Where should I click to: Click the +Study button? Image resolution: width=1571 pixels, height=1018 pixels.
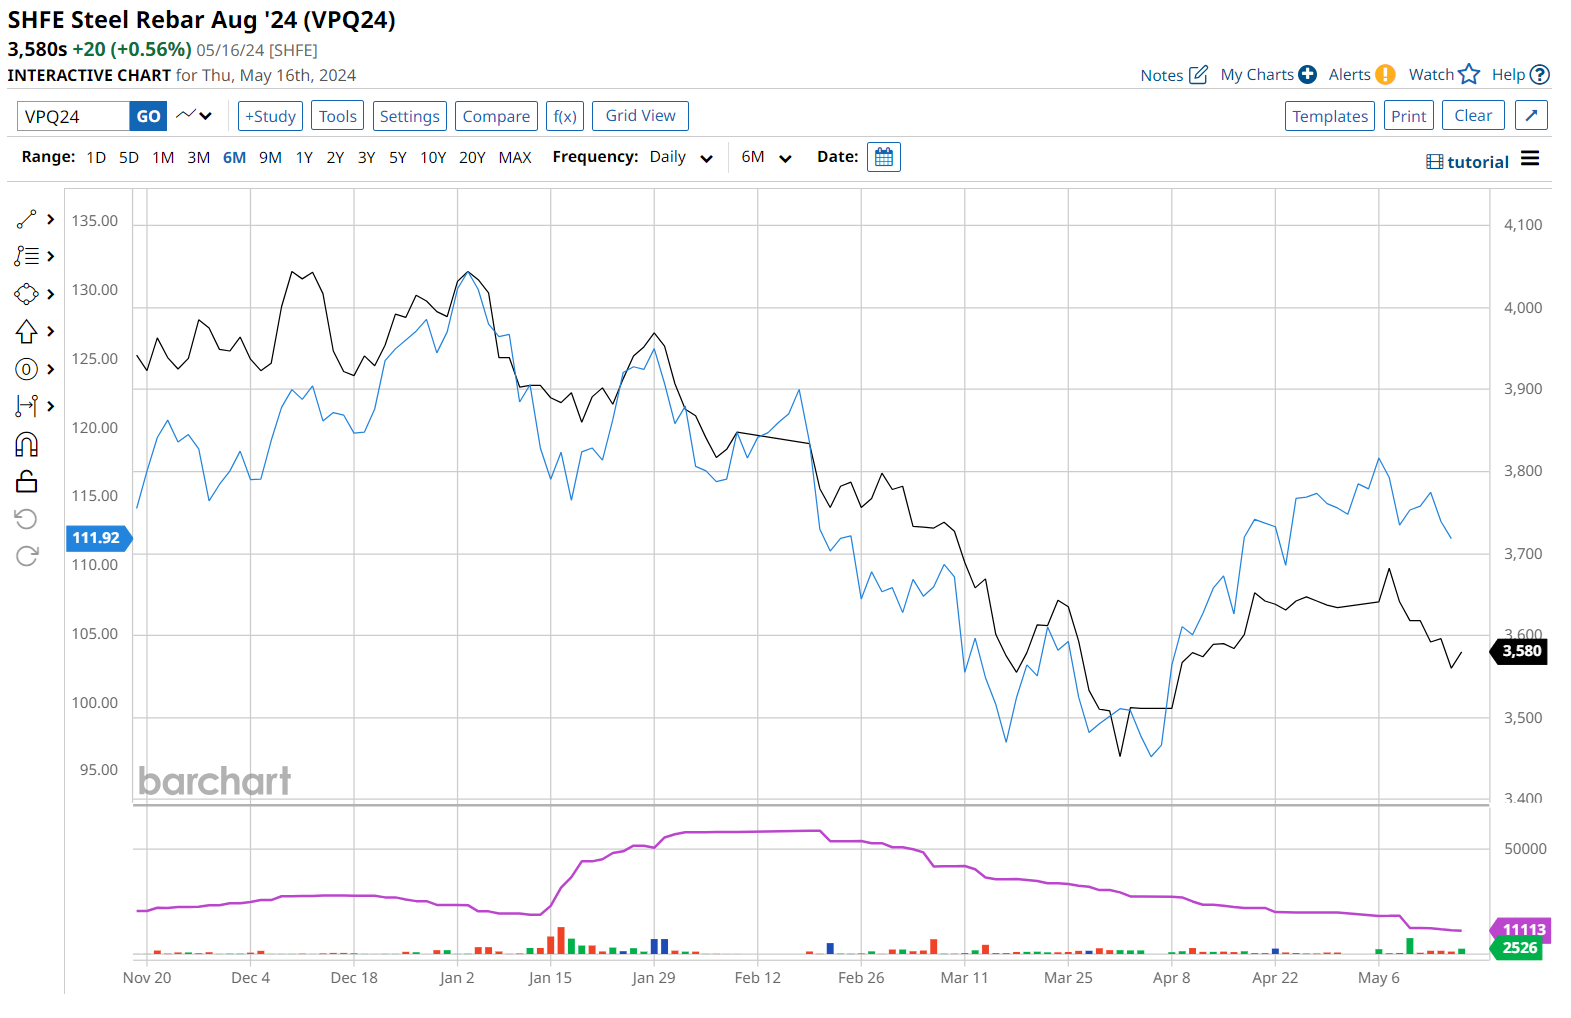point(270,116)
